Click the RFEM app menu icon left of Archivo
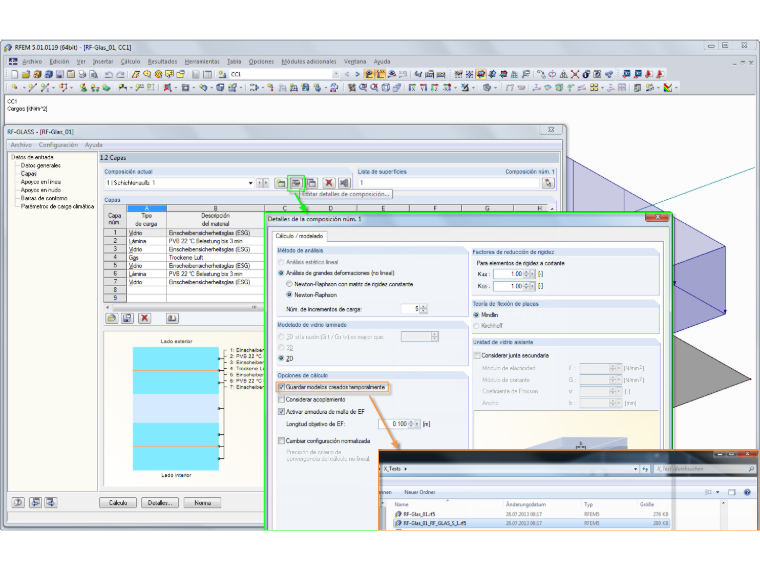The width and height of the screenshot is (760, 570). [13, 62]
